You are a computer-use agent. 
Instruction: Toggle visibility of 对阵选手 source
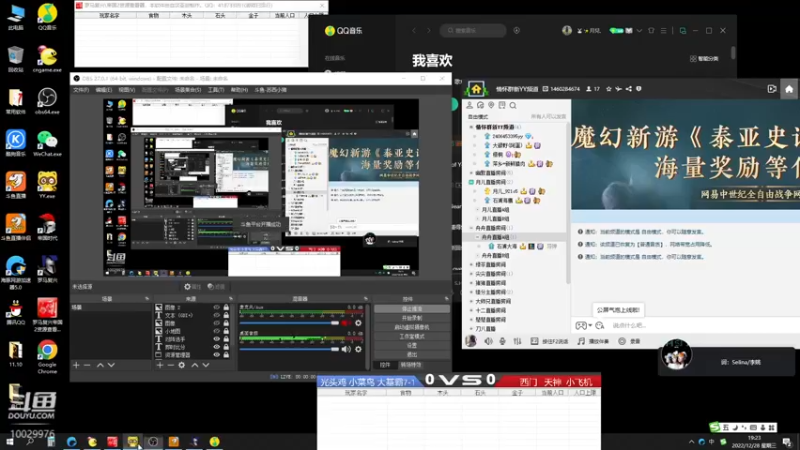click(216, 339)
